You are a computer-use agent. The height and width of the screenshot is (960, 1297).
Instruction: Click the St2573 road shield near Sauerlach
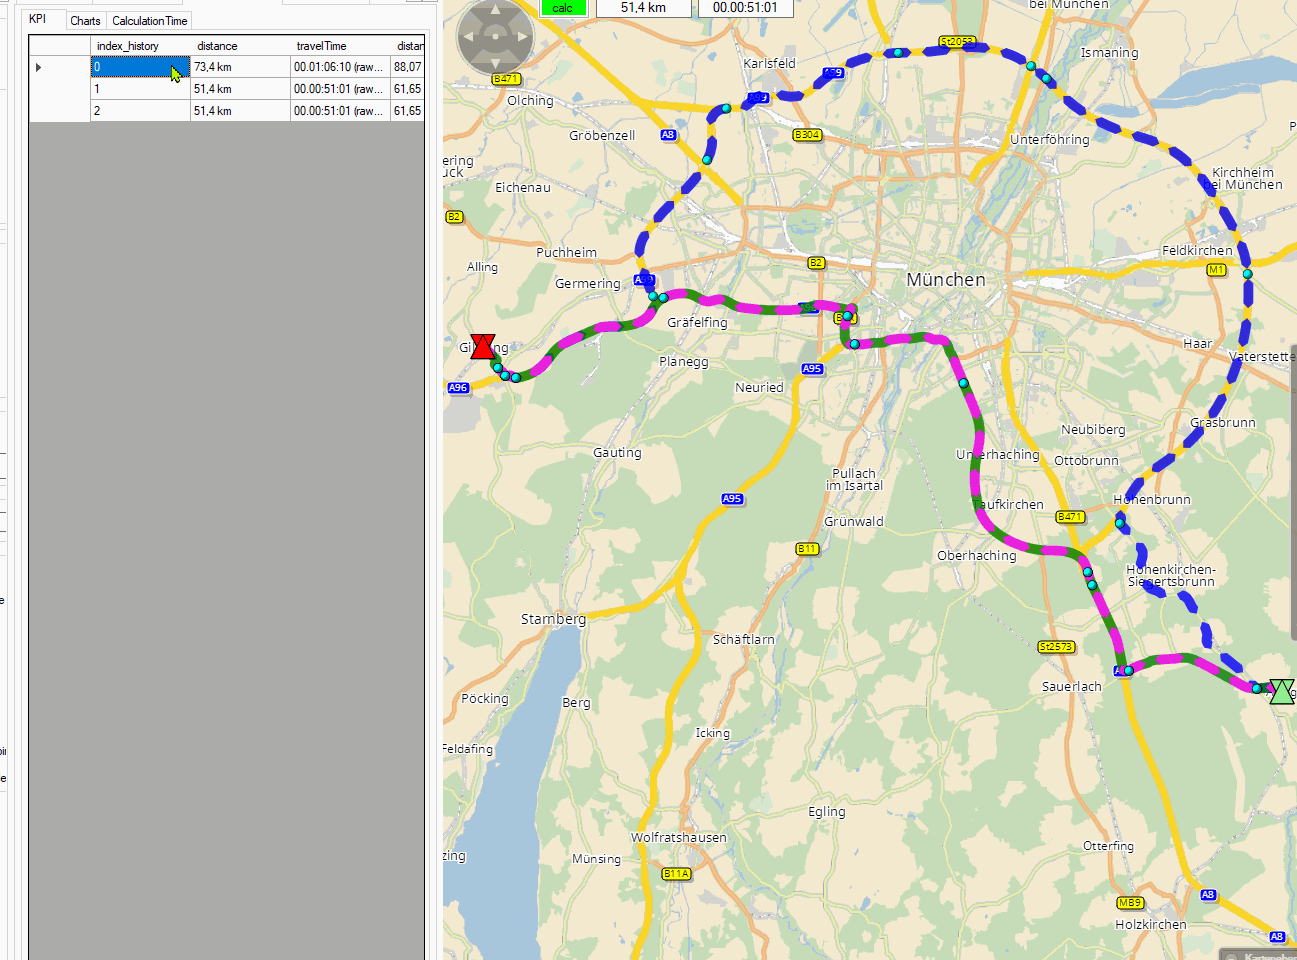click(1056, 647)
